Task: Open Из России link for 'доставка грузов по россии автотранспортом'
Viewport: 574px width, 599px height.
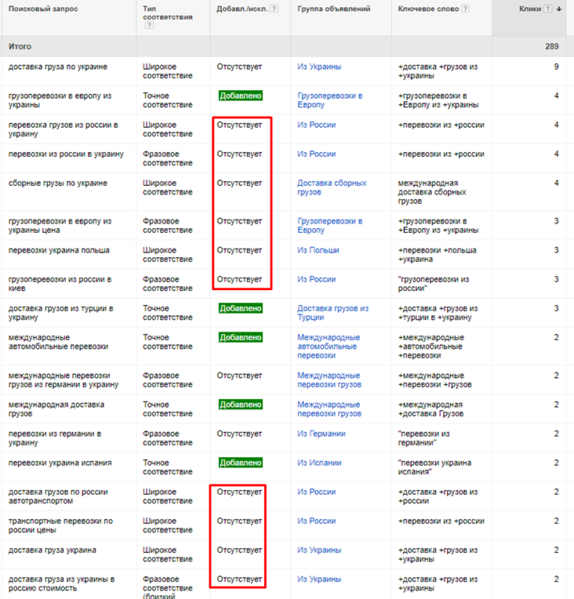Action: click(317, 492)
